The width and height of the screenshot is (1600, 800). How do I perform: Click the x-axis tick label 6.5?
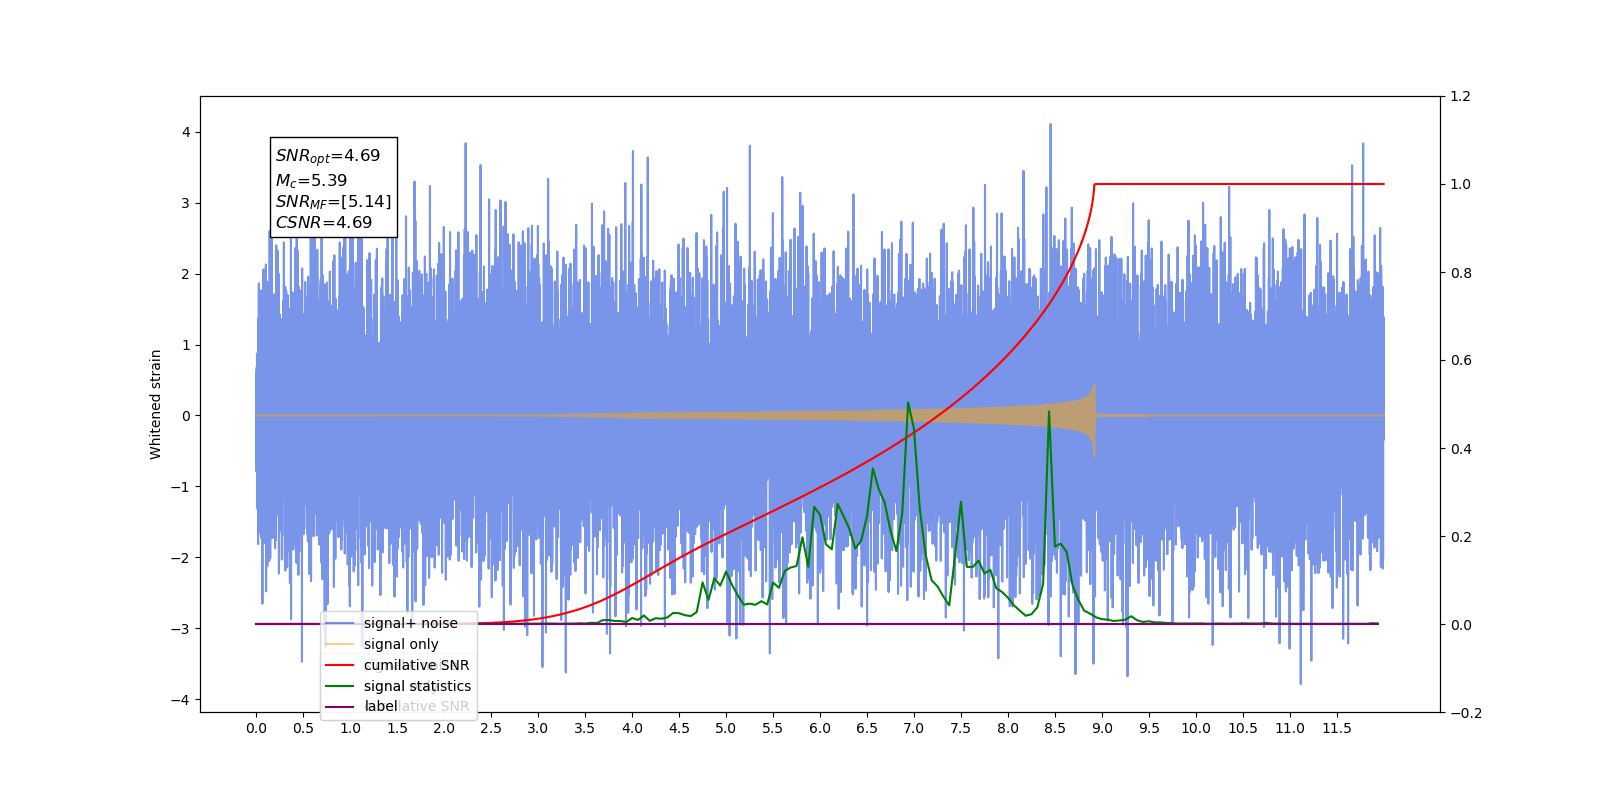point(867,729)
